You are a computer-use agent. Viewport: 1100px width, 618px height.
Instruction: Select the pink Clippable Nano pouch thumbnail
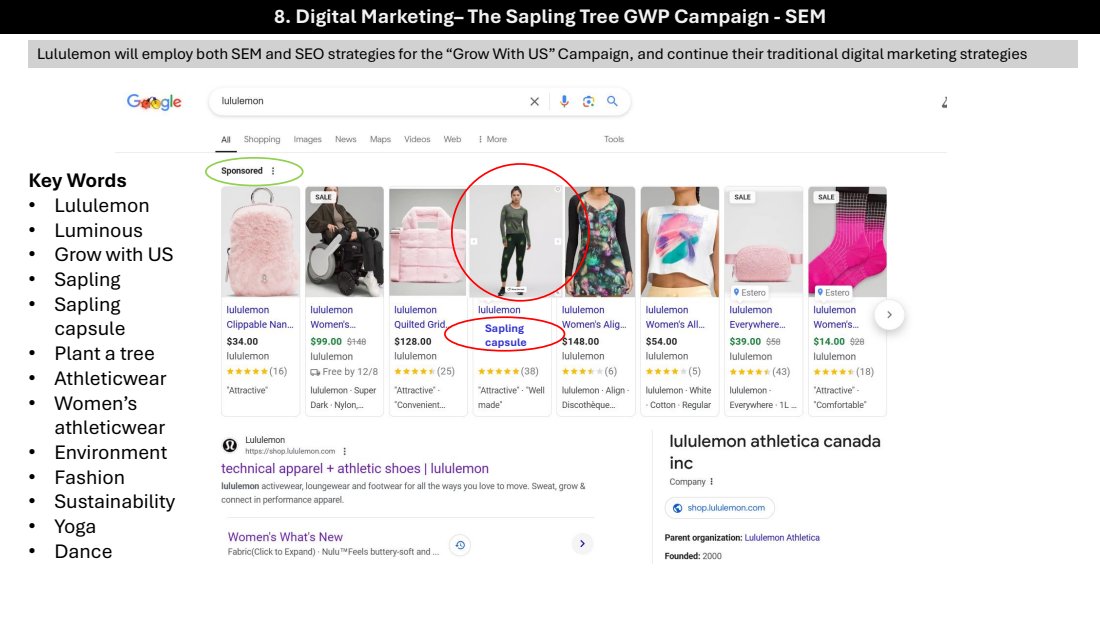coord(260,241)
